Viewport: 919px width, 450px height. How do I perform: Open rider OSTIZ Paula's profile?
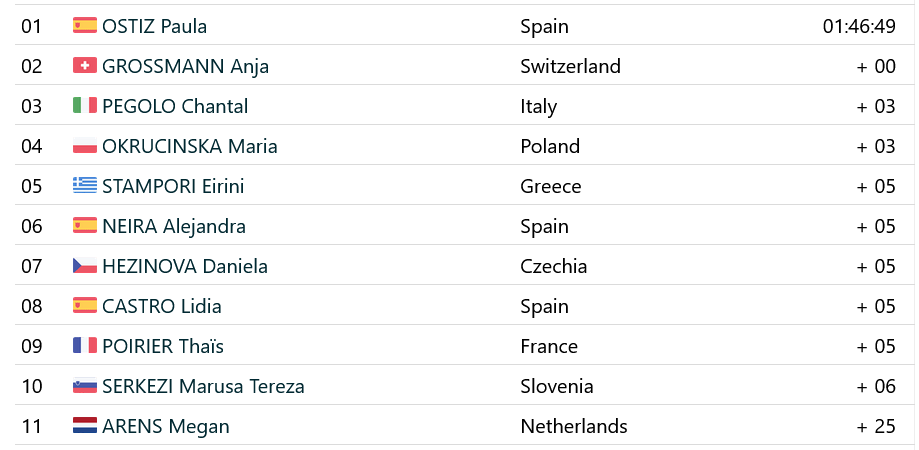tap(154, 26)
